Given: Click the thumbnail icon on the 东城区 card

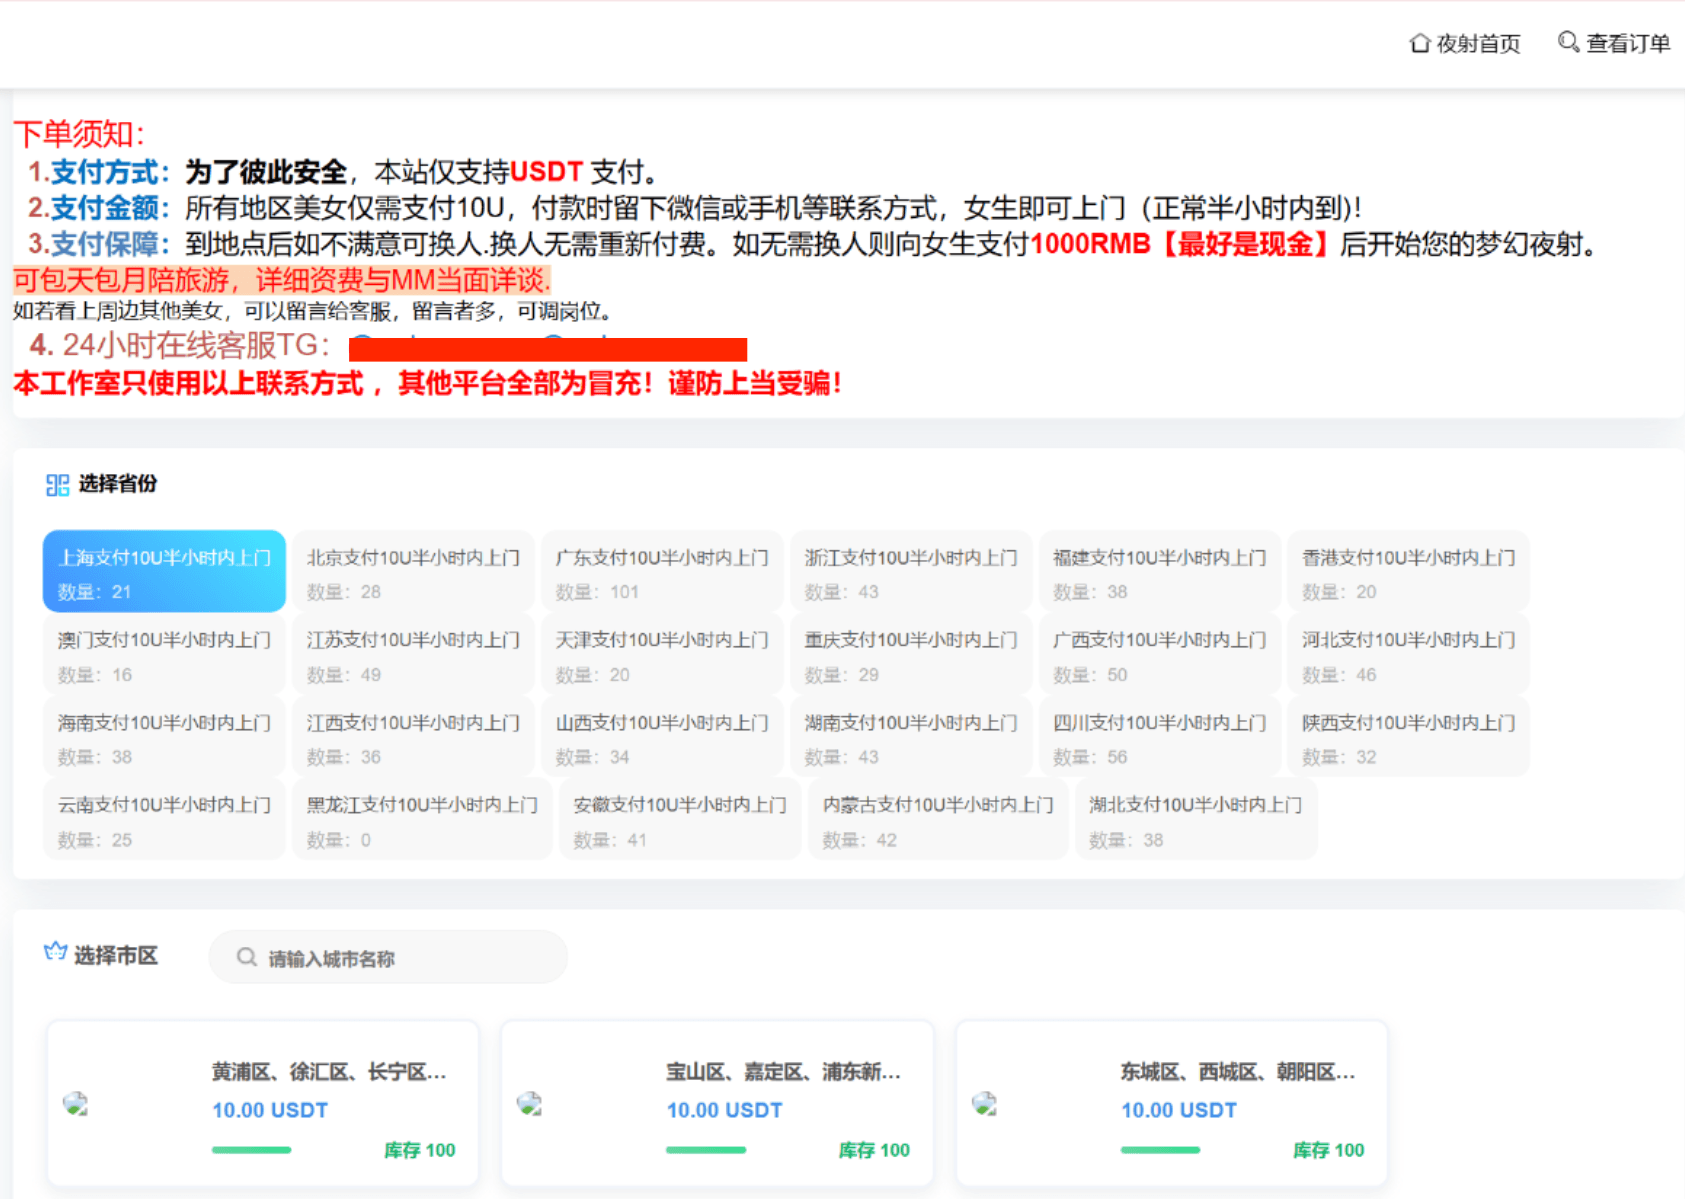Looking at the screenshot, I should coord(985,1104).
